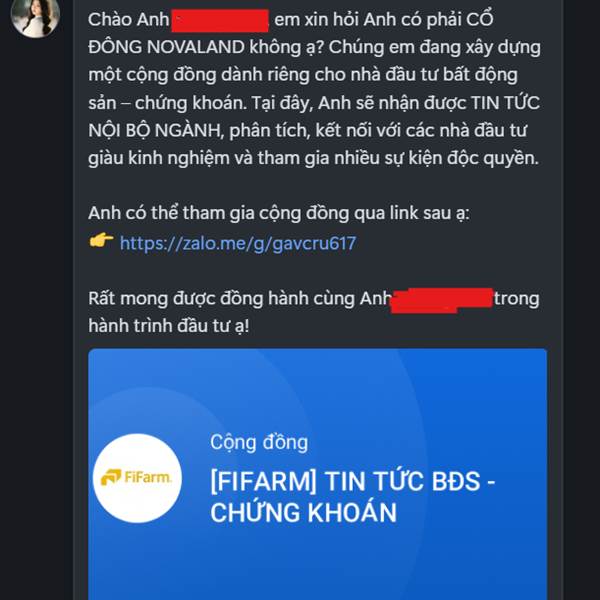Click the yellow FiFarm symbol inside the logo
Screen dimensions: 600x600
point(111,477)
